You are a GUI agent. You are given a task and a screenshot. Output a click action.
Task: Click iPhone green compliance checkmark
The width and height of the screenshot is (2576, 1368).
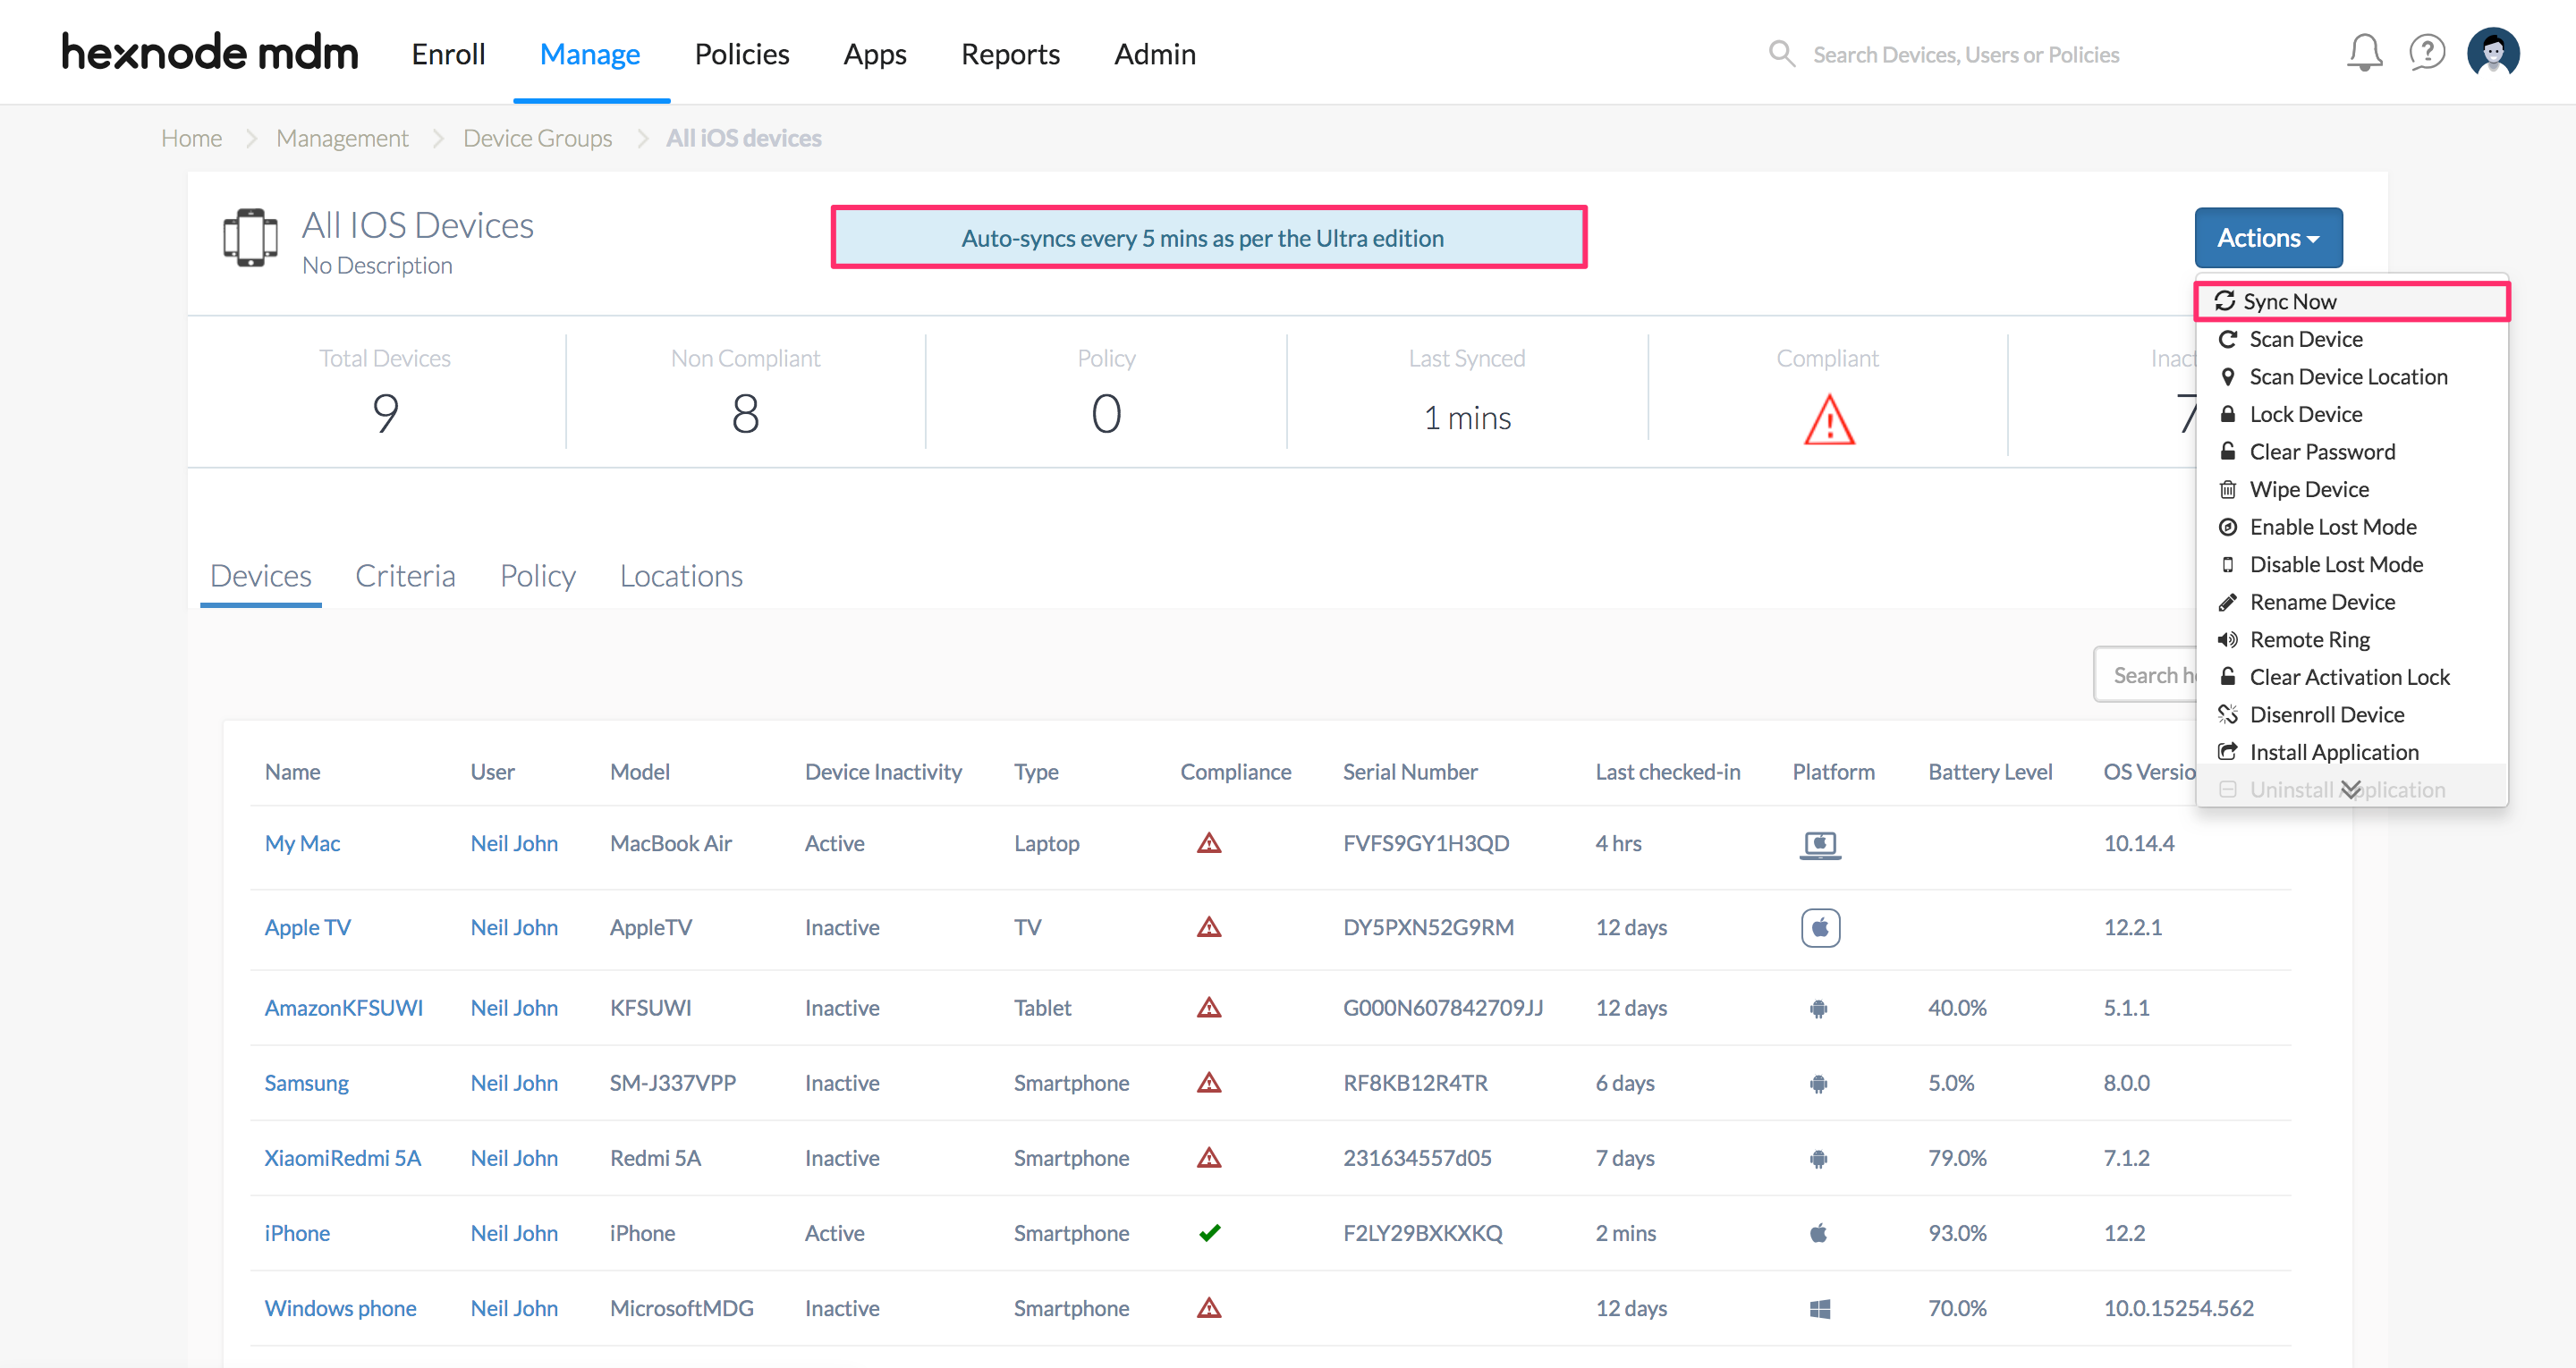1209,1232
